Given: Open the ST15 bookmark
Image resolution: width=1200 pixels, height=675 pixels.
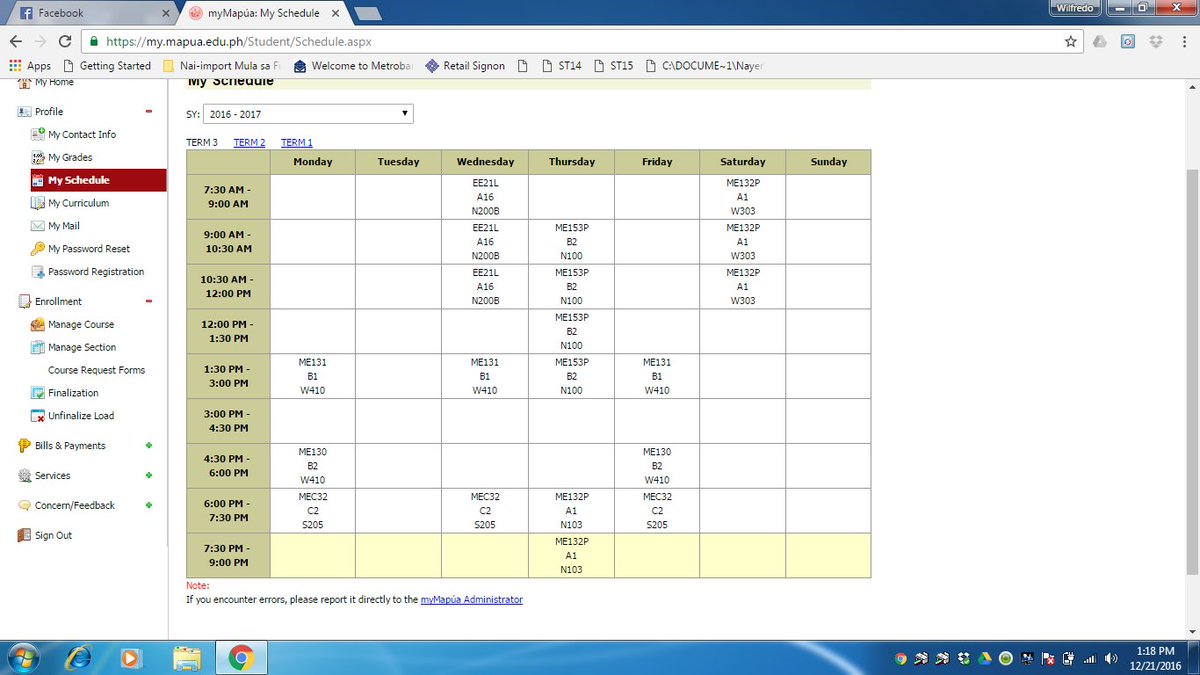Looking at the screenshot, I should pos(613,66).
